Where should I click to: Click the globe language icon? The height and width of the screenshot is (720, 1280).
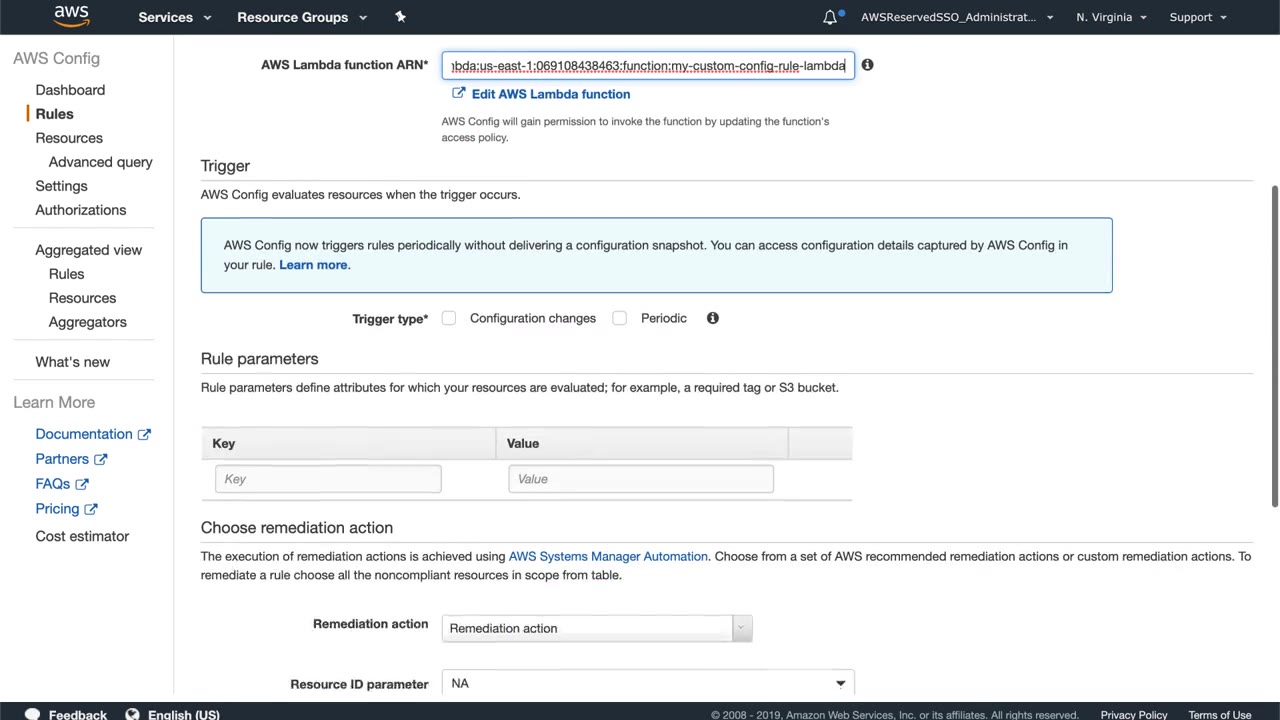click(x=132, y=714)
